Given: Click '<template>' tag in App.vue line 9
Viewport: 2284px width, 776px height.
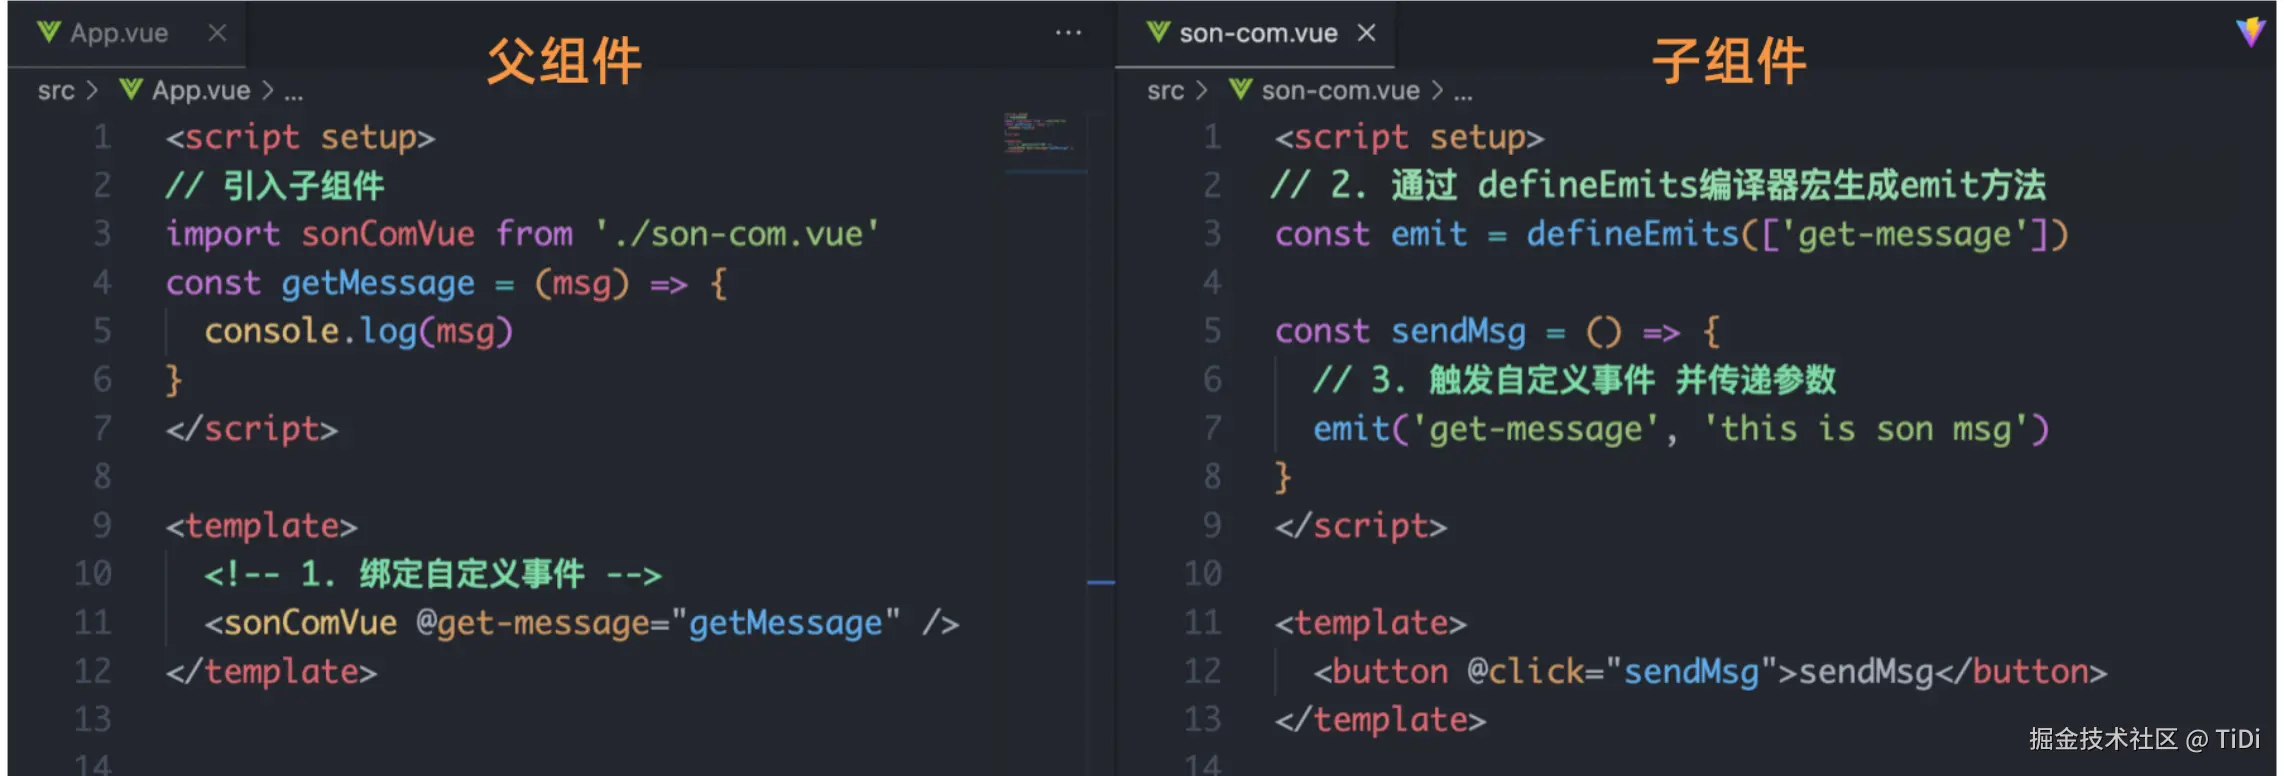Looking at the screenshot, I should (x=261, y=526).
